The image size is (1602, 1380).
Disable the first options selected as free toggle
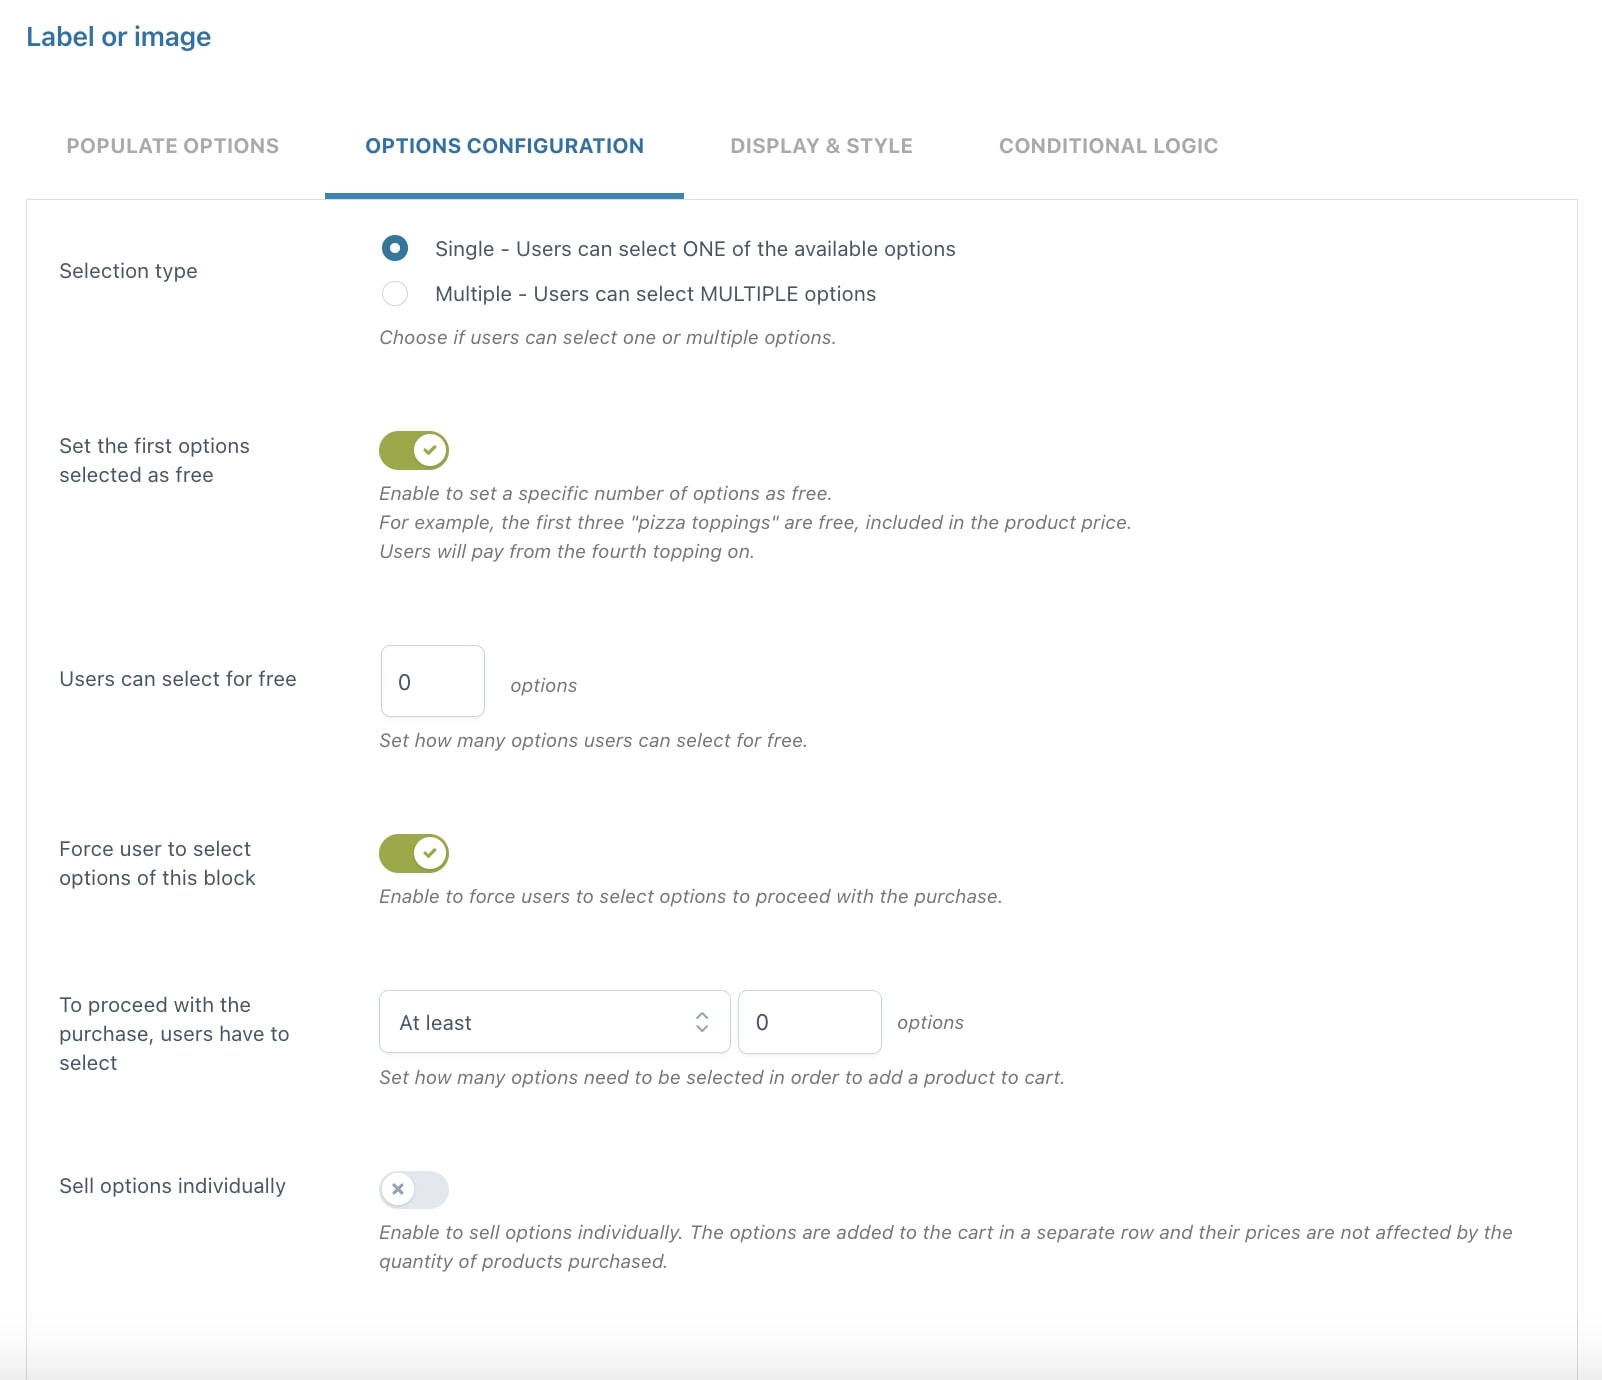click(x=414, y=450)
